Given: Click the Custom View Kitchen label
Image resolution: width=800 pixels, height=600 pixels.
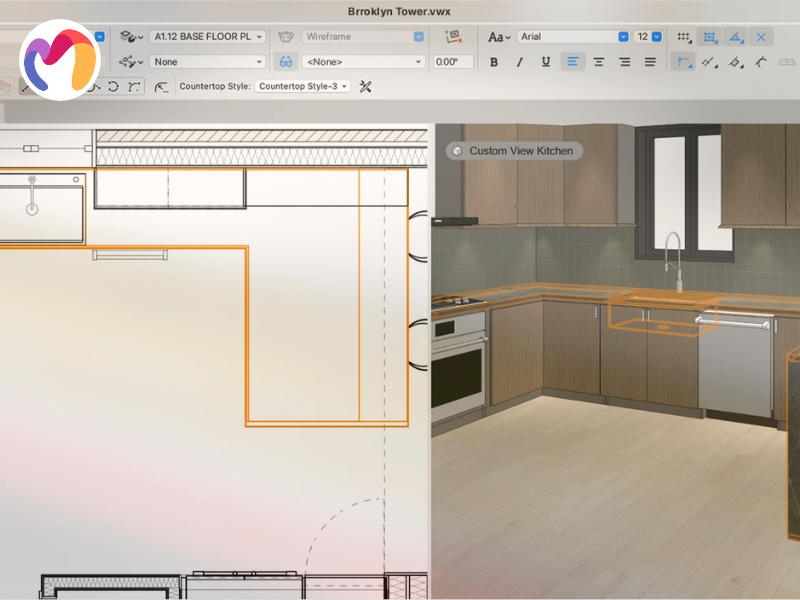Looking at the screenshot, I should pyautogui.click(x=514, y=151).
